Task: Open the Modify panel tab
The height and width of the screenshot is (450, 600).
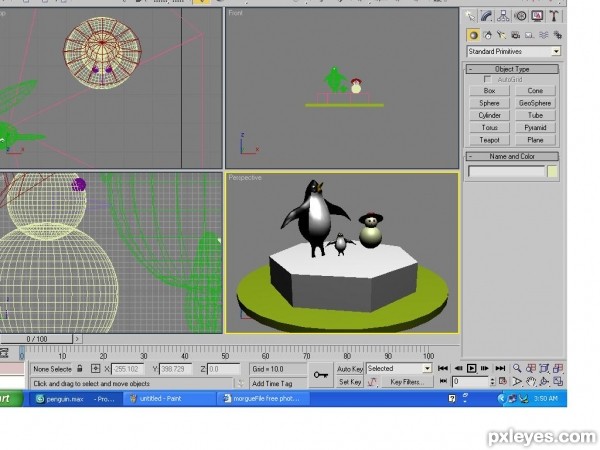Action: point(486,16)
